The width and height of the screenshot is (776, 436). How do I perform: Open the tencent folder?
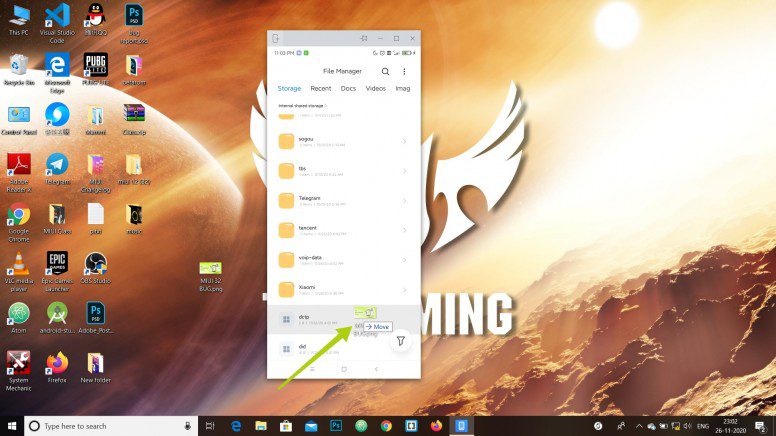tap(344, 231)
